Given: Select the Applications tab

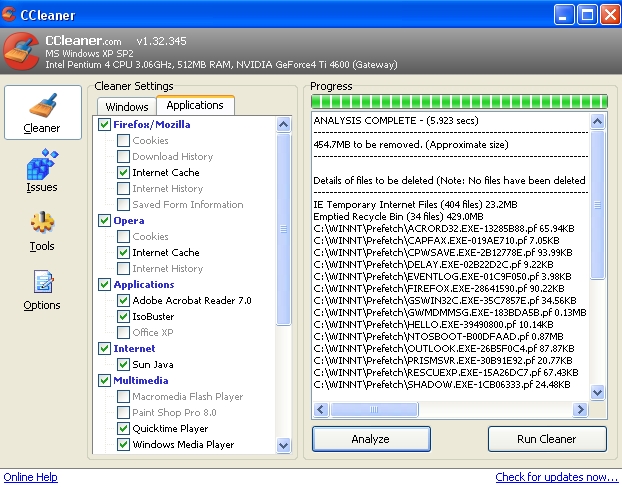Looking at the screenshot, I should tap(195, 105).
